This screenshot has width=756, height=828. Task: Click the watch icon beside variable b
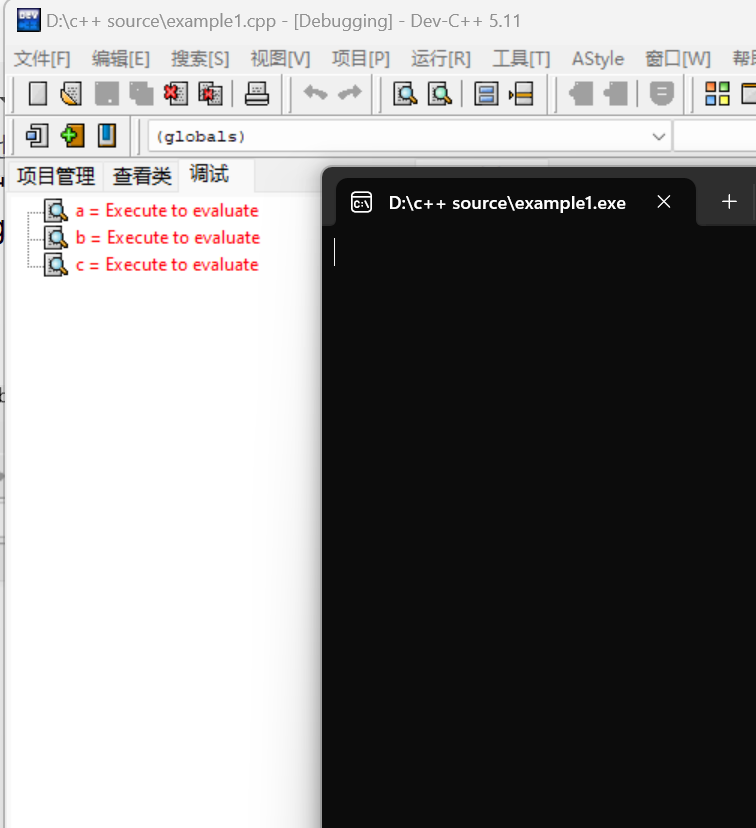[x=55, y=237]
